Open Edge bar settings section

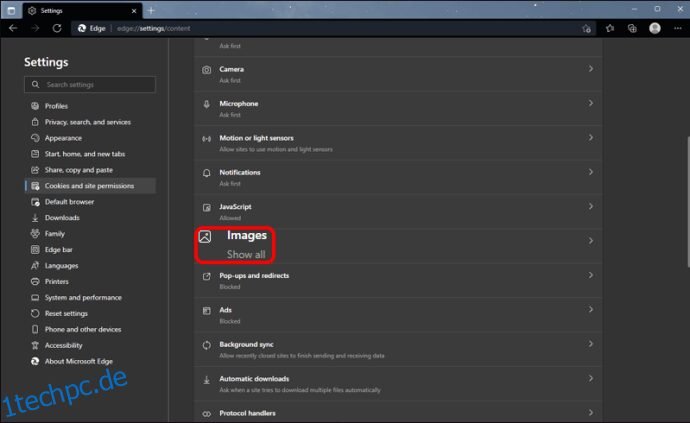90,250
